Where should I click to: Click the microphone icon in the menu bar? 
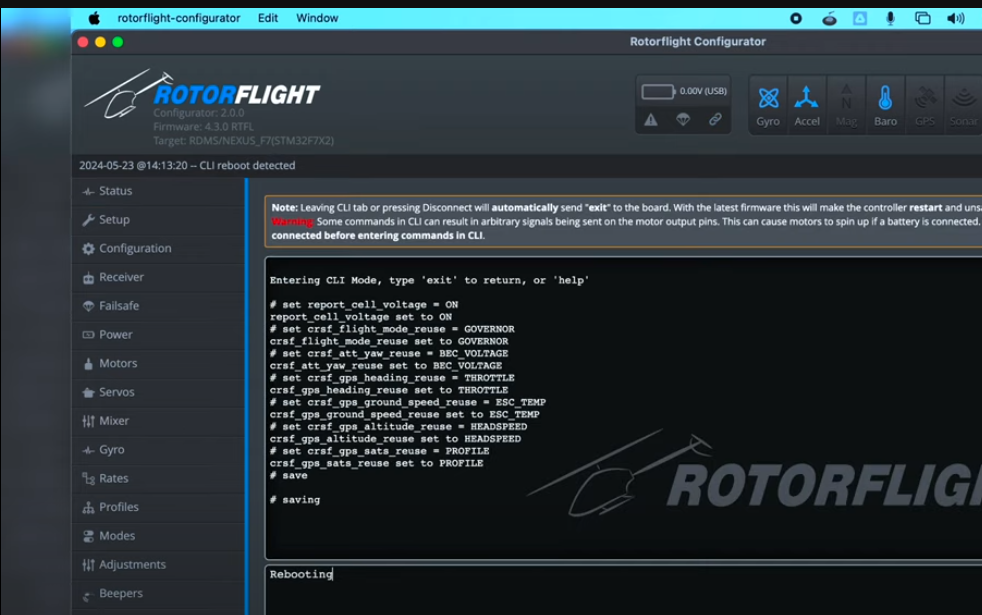(890, 18)
